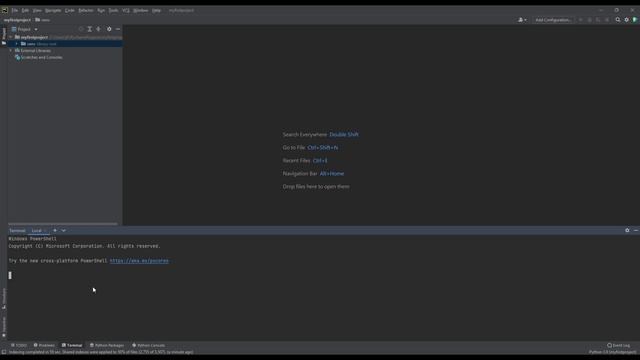640x360 pixels.
Task: Toggle the Favorites sidebar tab
Action: pos(4,328)
